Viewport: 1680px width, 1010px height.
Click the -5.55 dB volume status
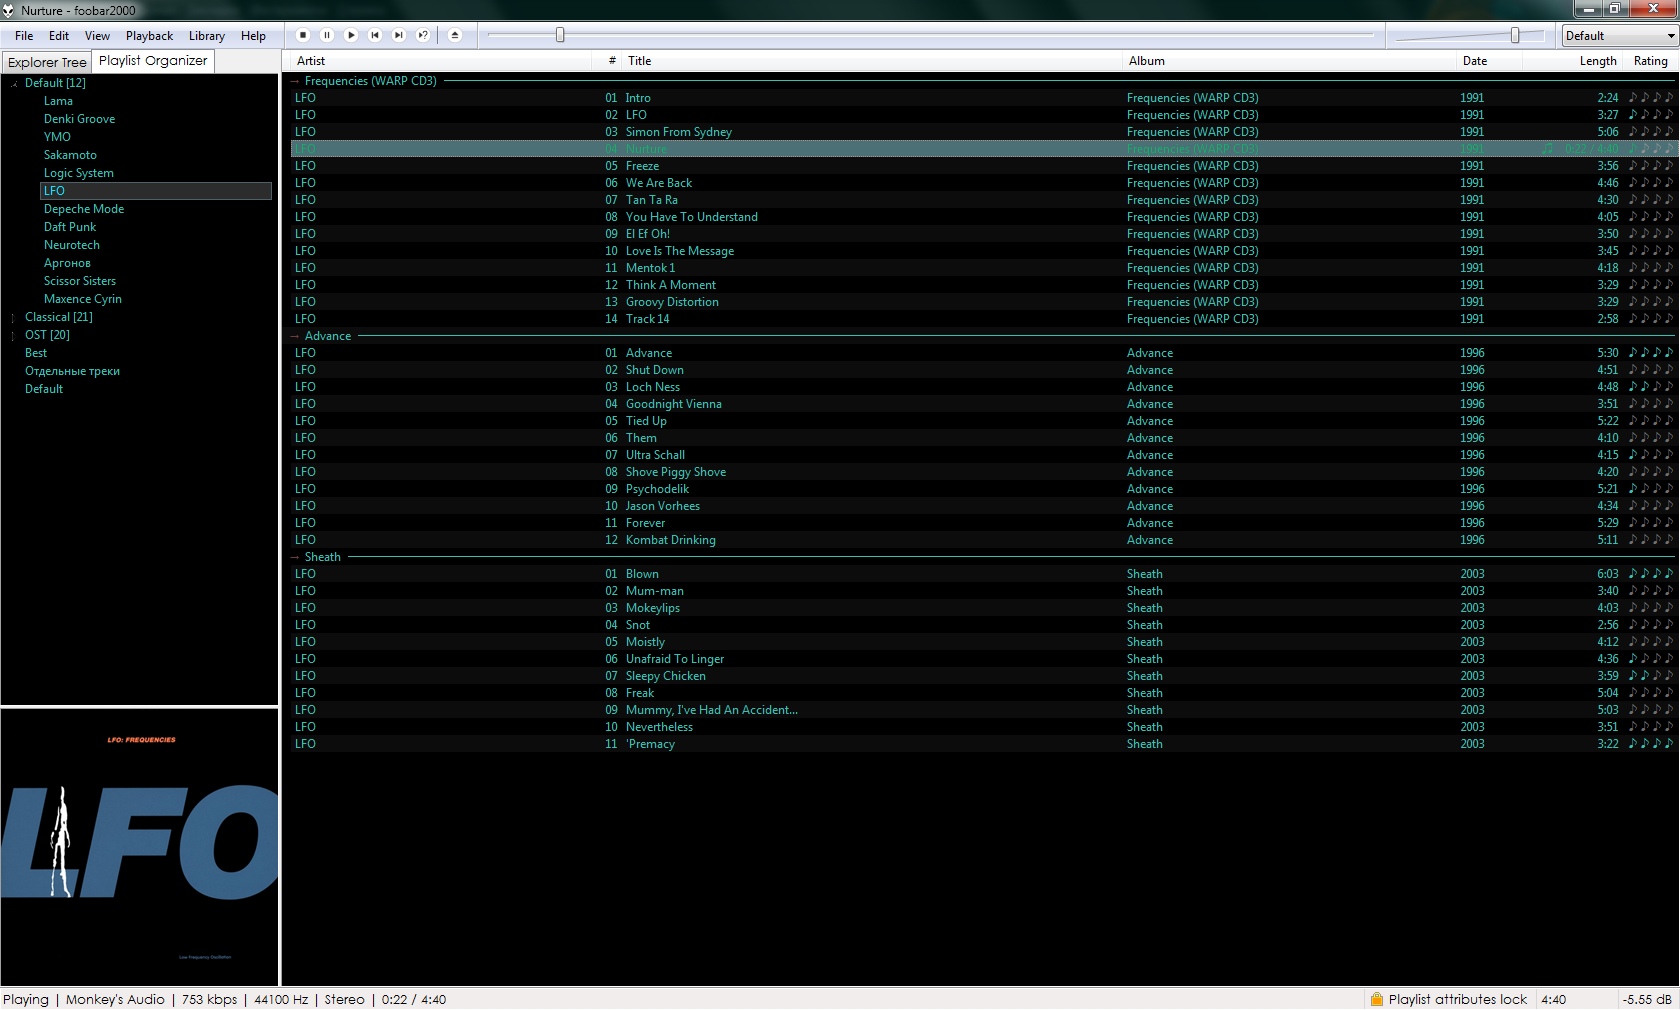pos(1647,999)
